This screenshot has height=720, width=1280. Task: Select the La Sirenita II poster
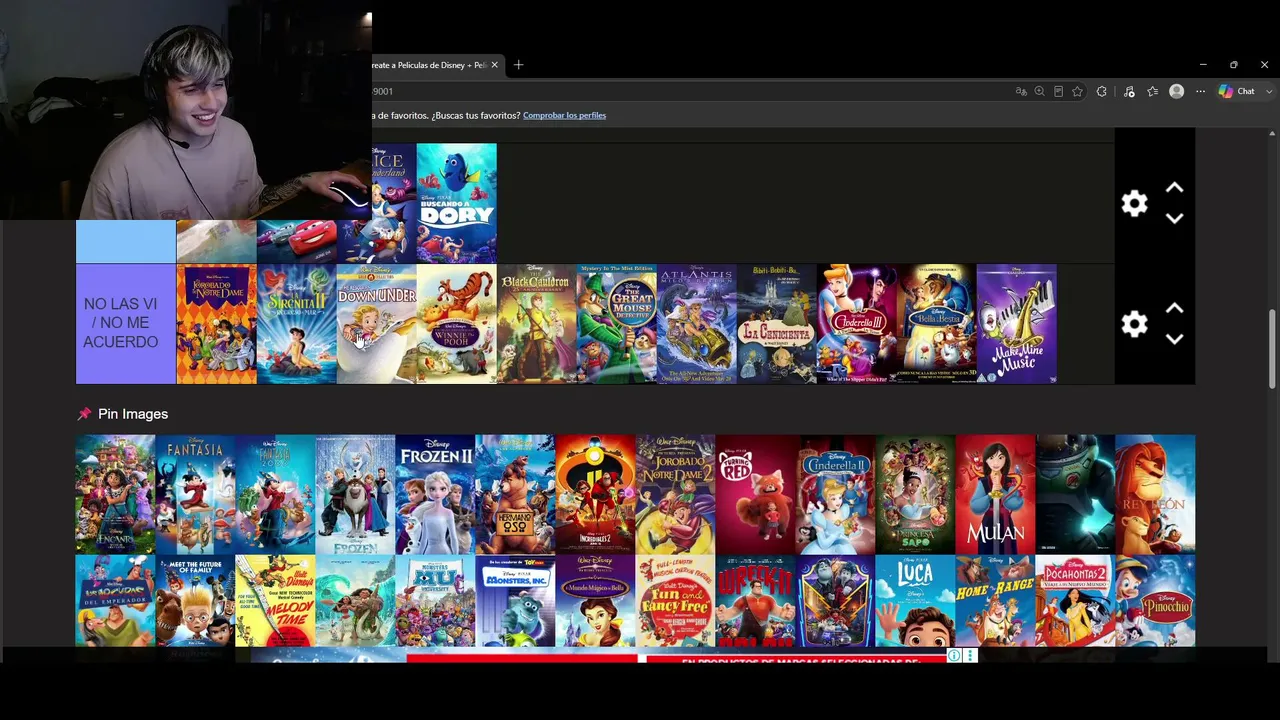click(296, 324)
